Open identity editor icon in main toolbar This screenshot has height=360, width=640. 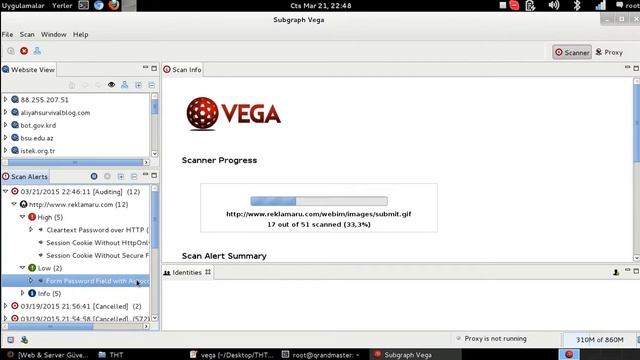tap(37, 51)
